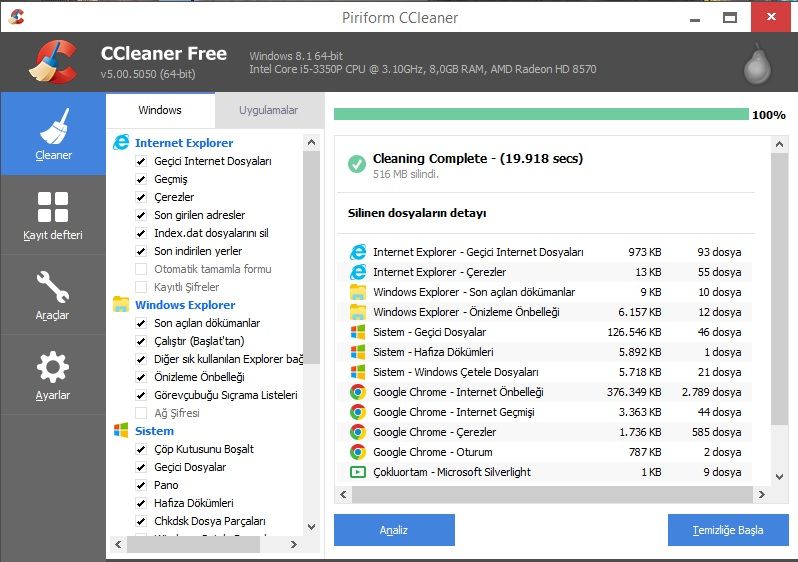Enable the Ağ Şifresi checkbox

(141, 413)
